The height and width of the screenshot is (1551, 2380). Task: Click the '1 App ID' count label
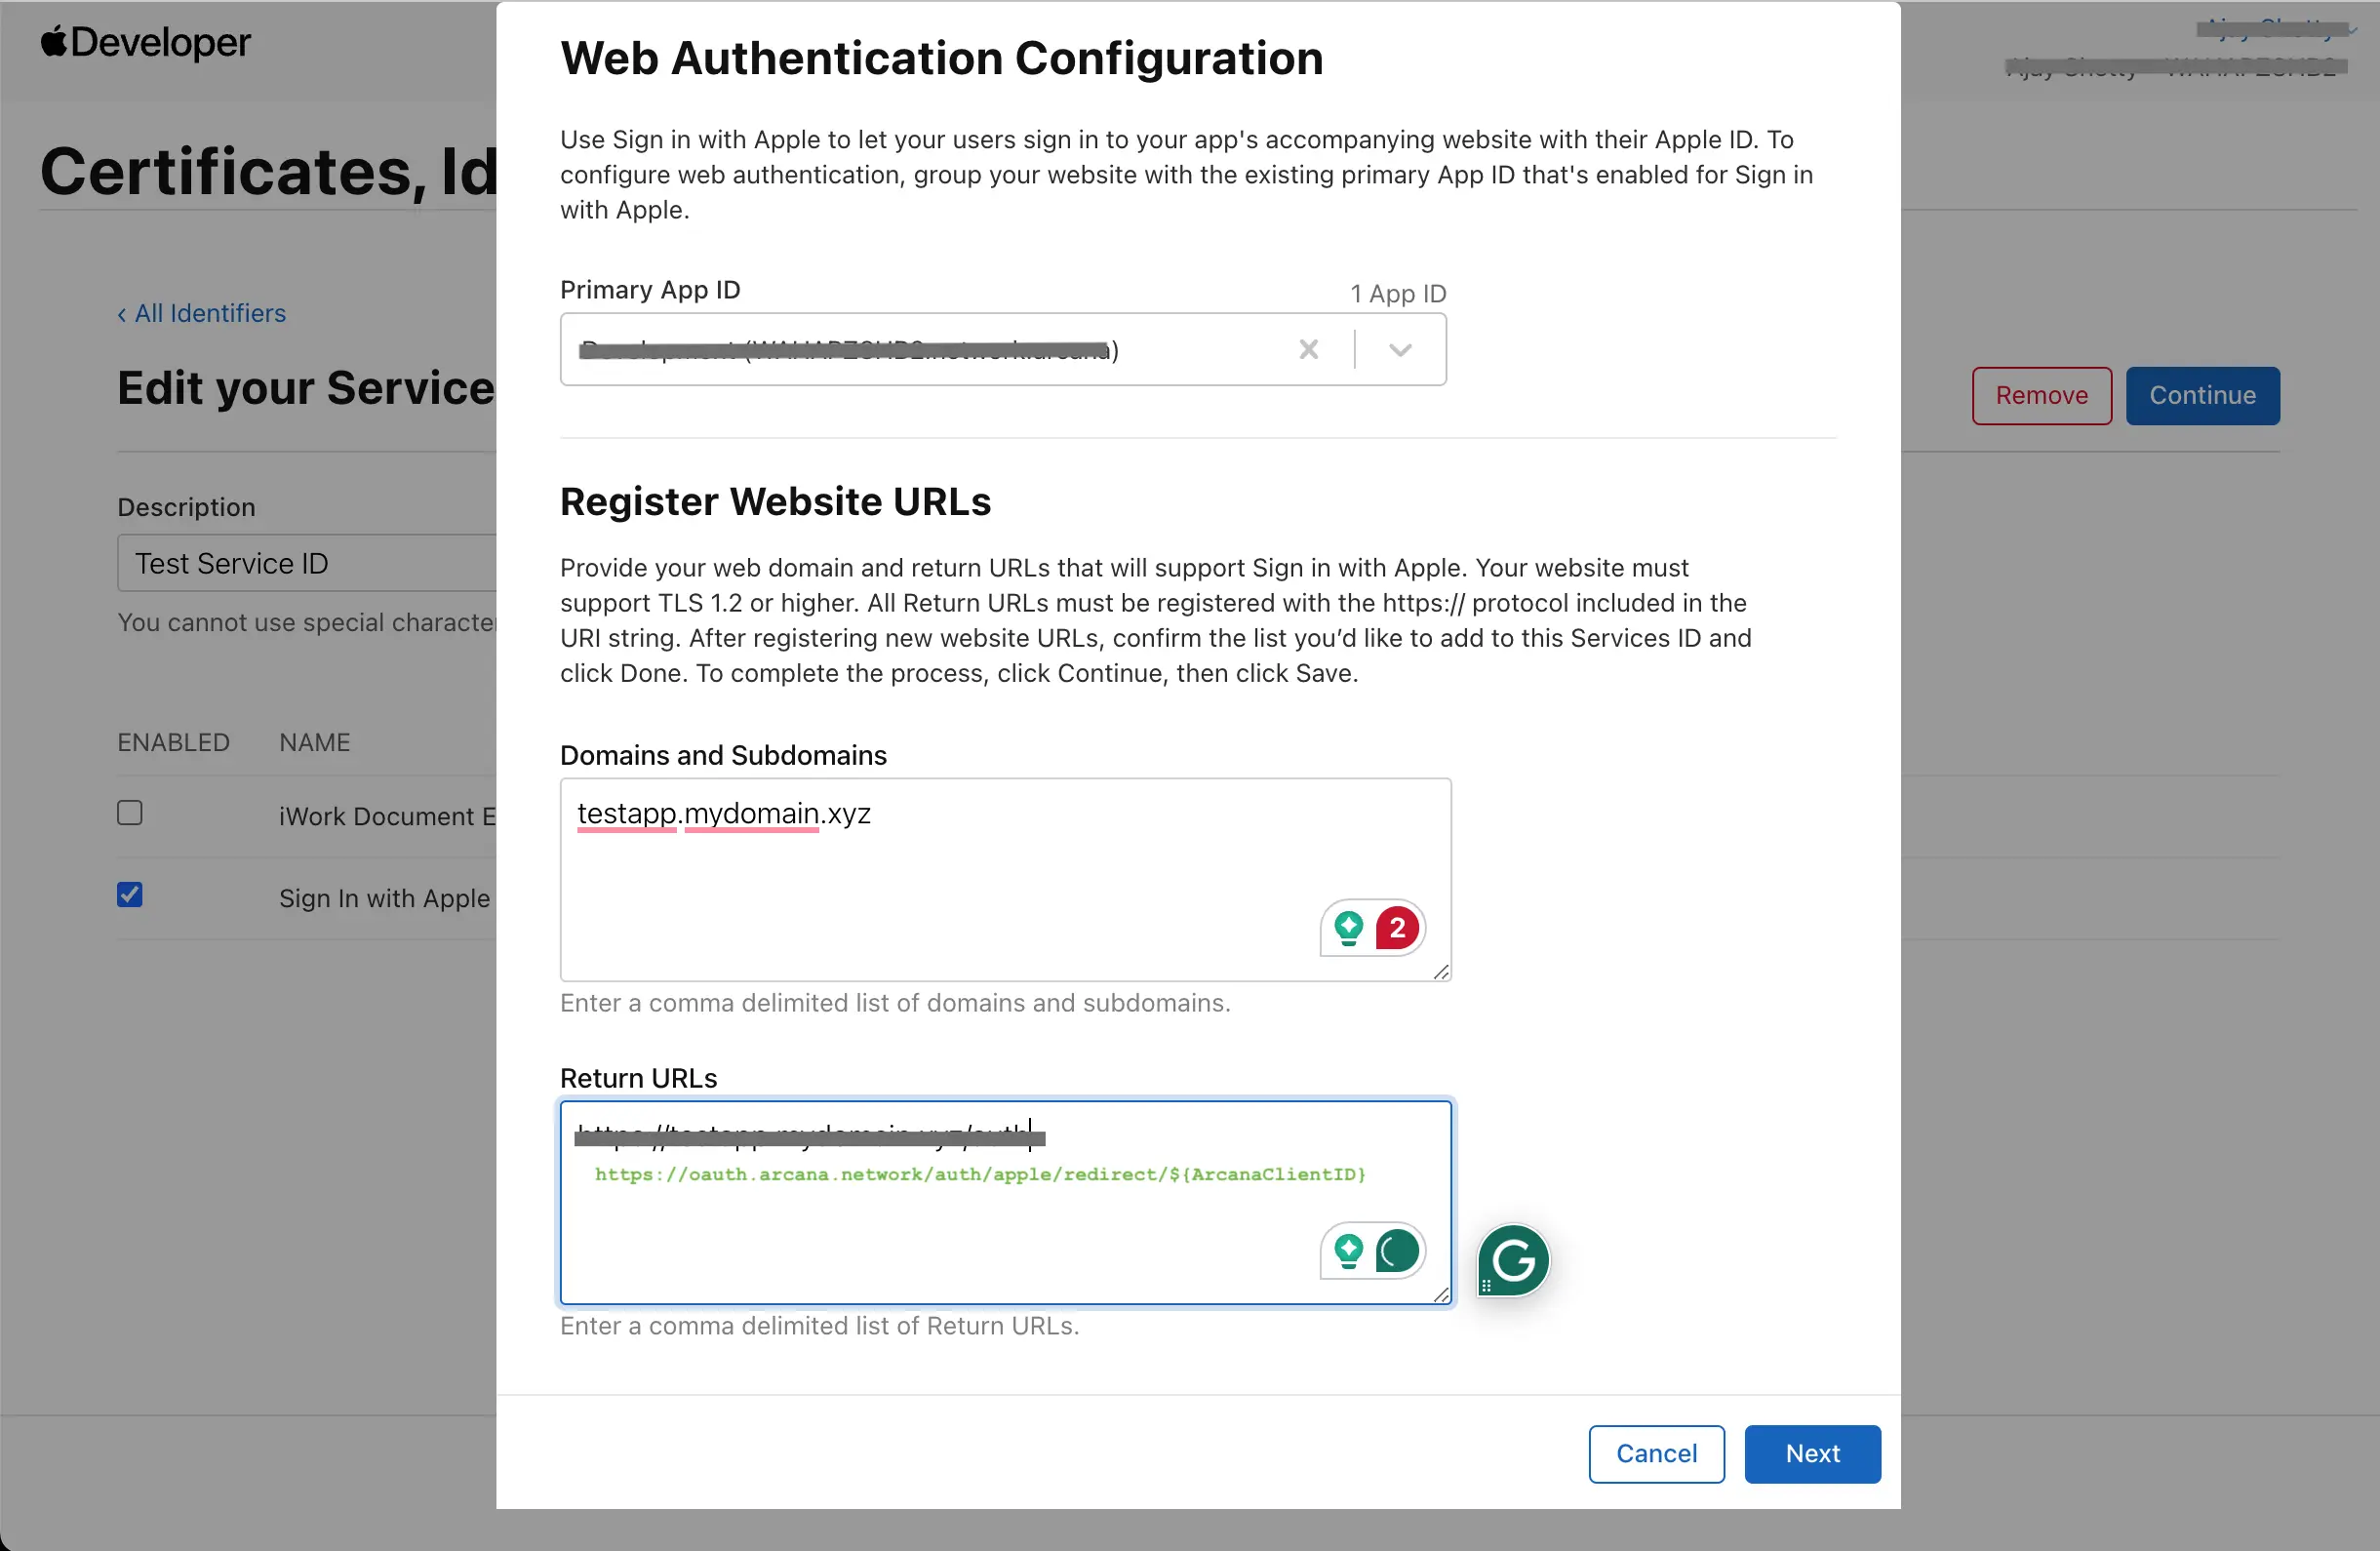[1398, 293]
